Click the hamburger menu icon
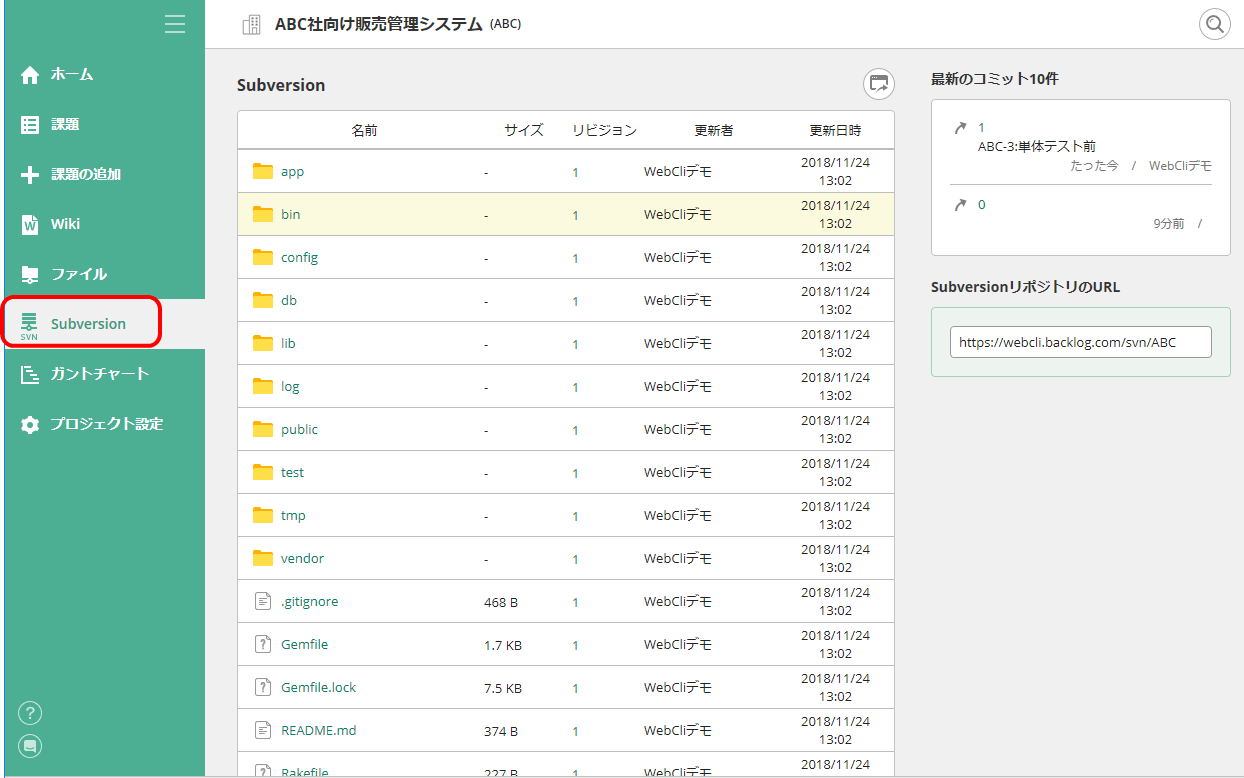1244x778 pixels. pyautogui.click(x=175, y=23)
